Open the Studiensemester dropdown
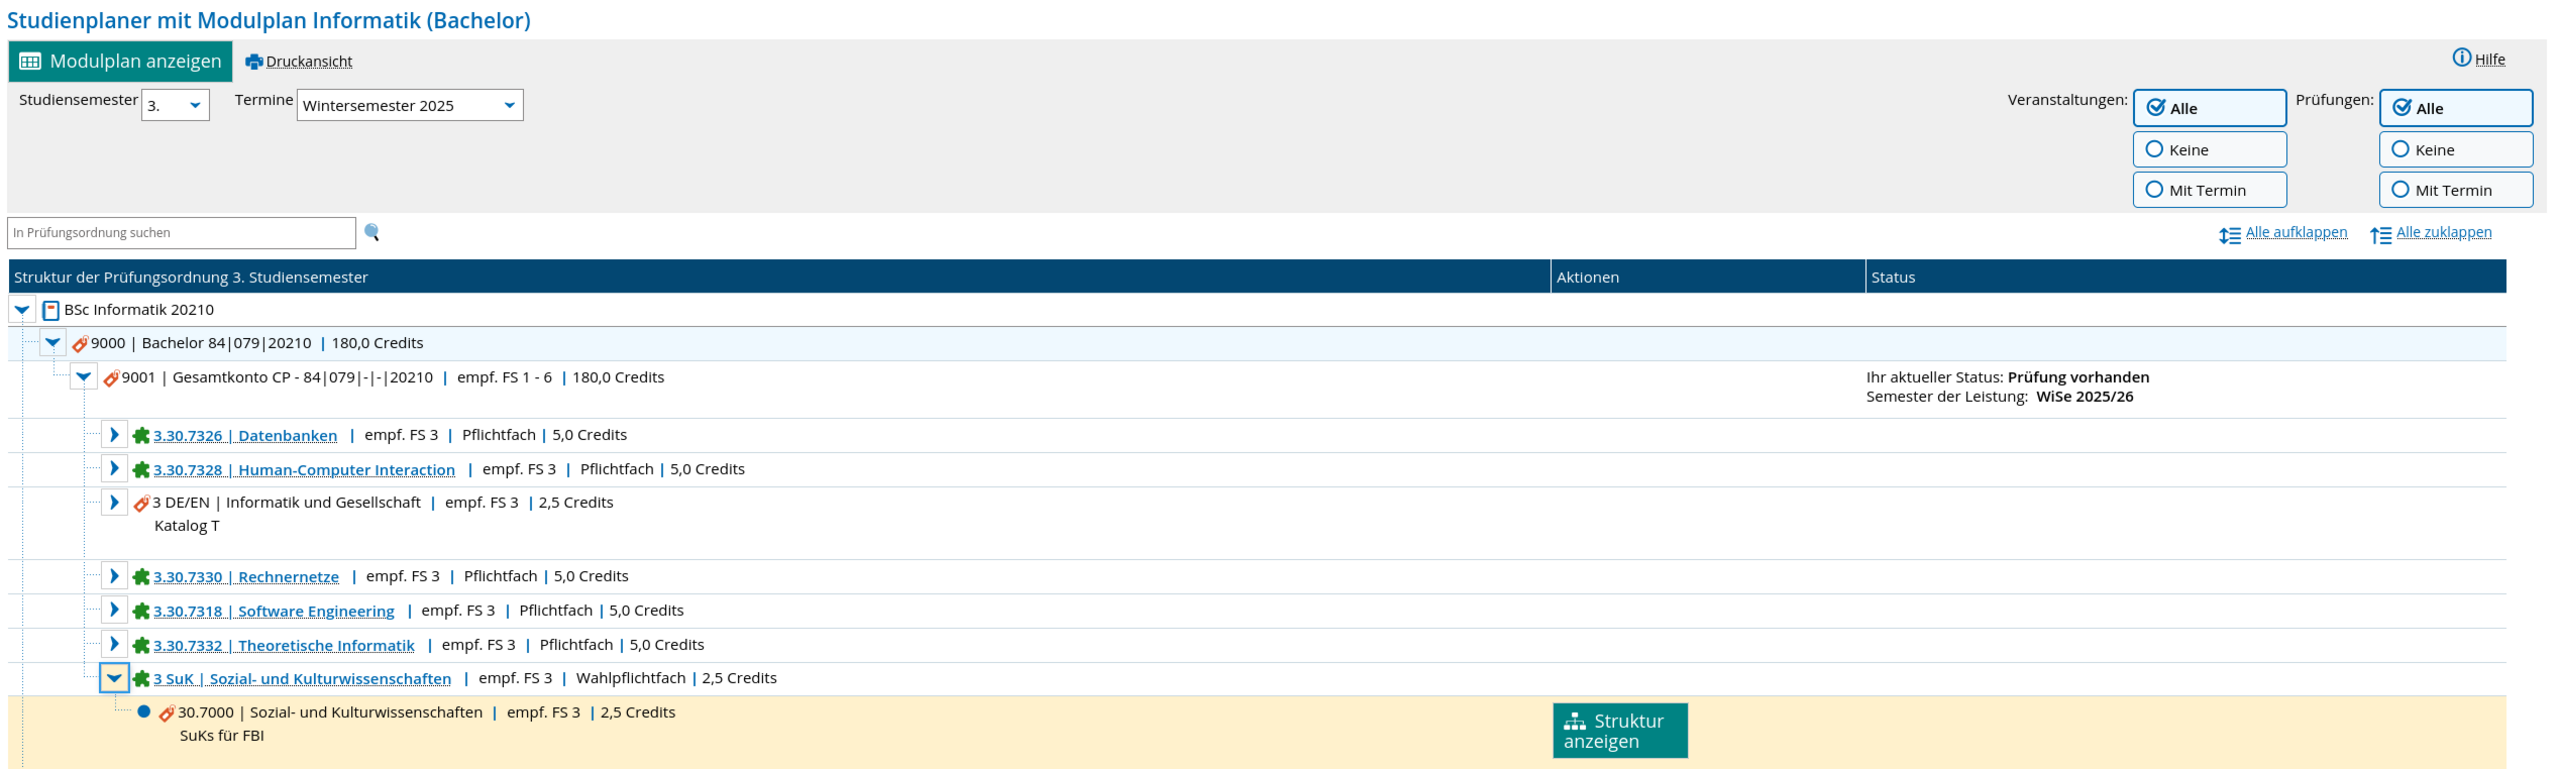The height and width of the screenshot is (769, 2560). [176, 105]
